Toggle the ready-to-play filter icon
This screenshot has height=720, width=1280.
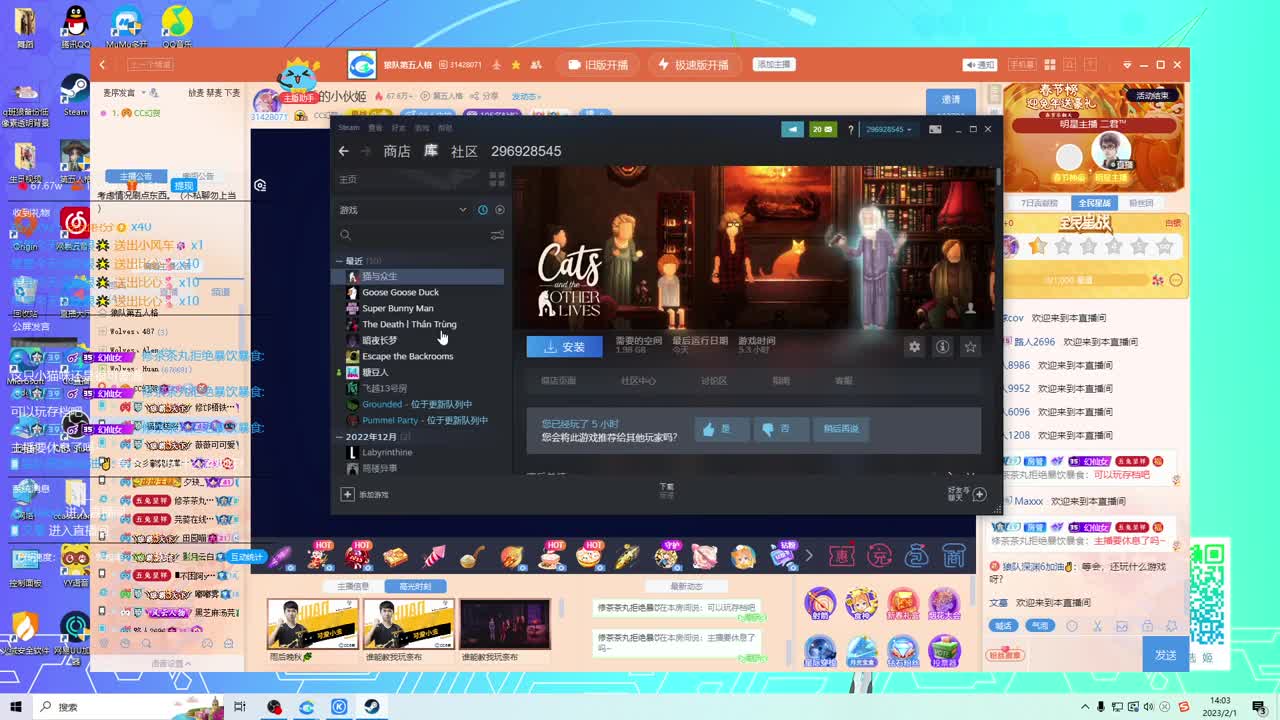(x=500, y=210)
